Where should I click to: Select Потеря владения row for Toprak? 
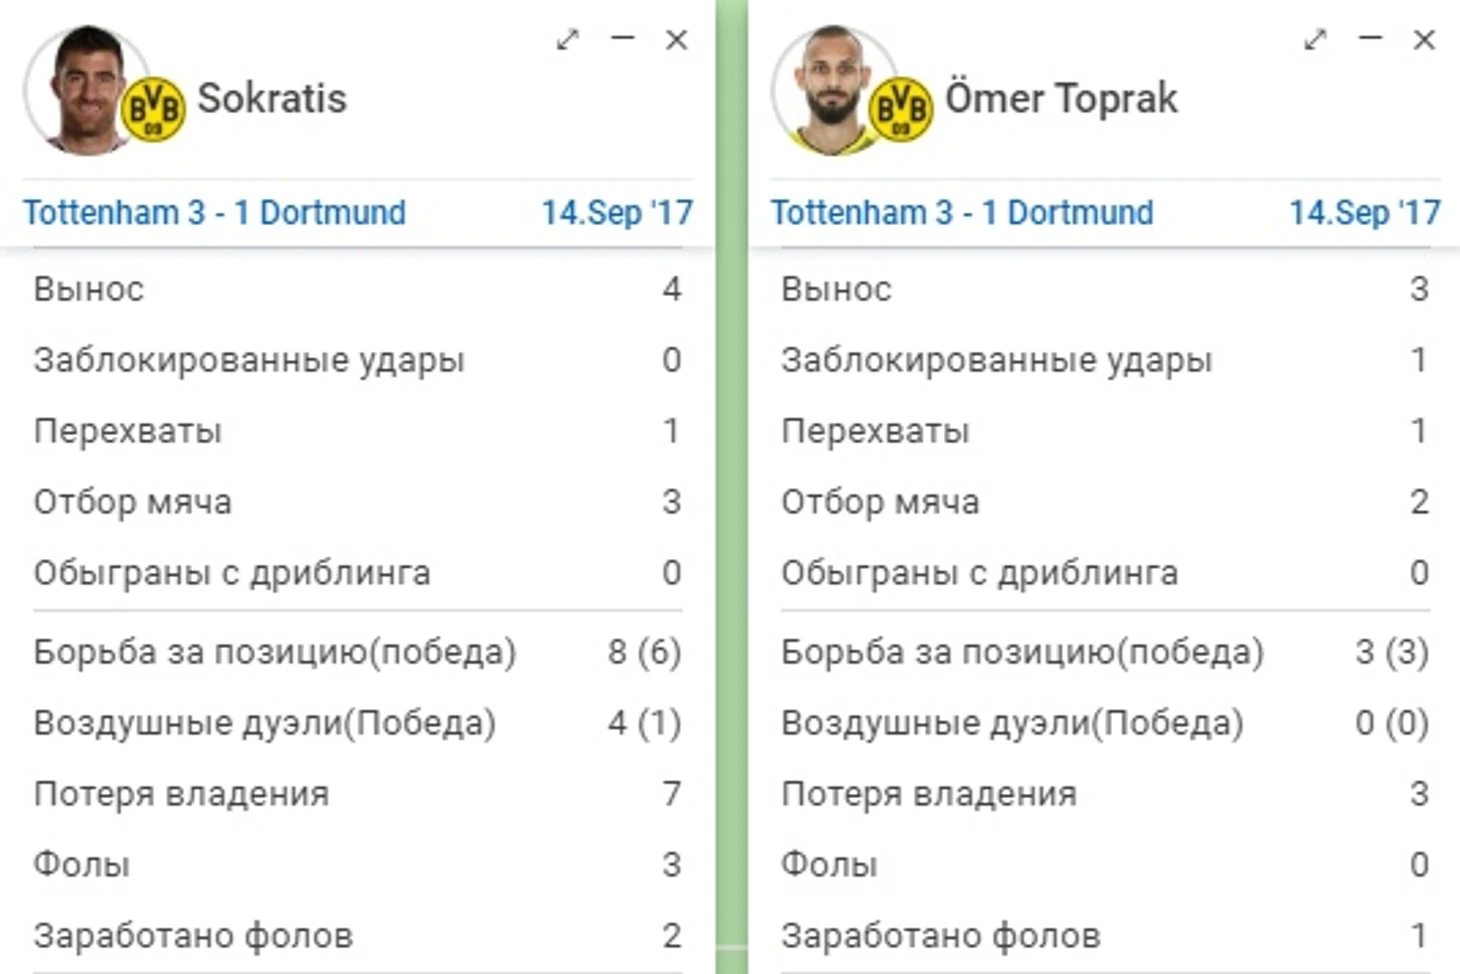tap(1104, 794)
